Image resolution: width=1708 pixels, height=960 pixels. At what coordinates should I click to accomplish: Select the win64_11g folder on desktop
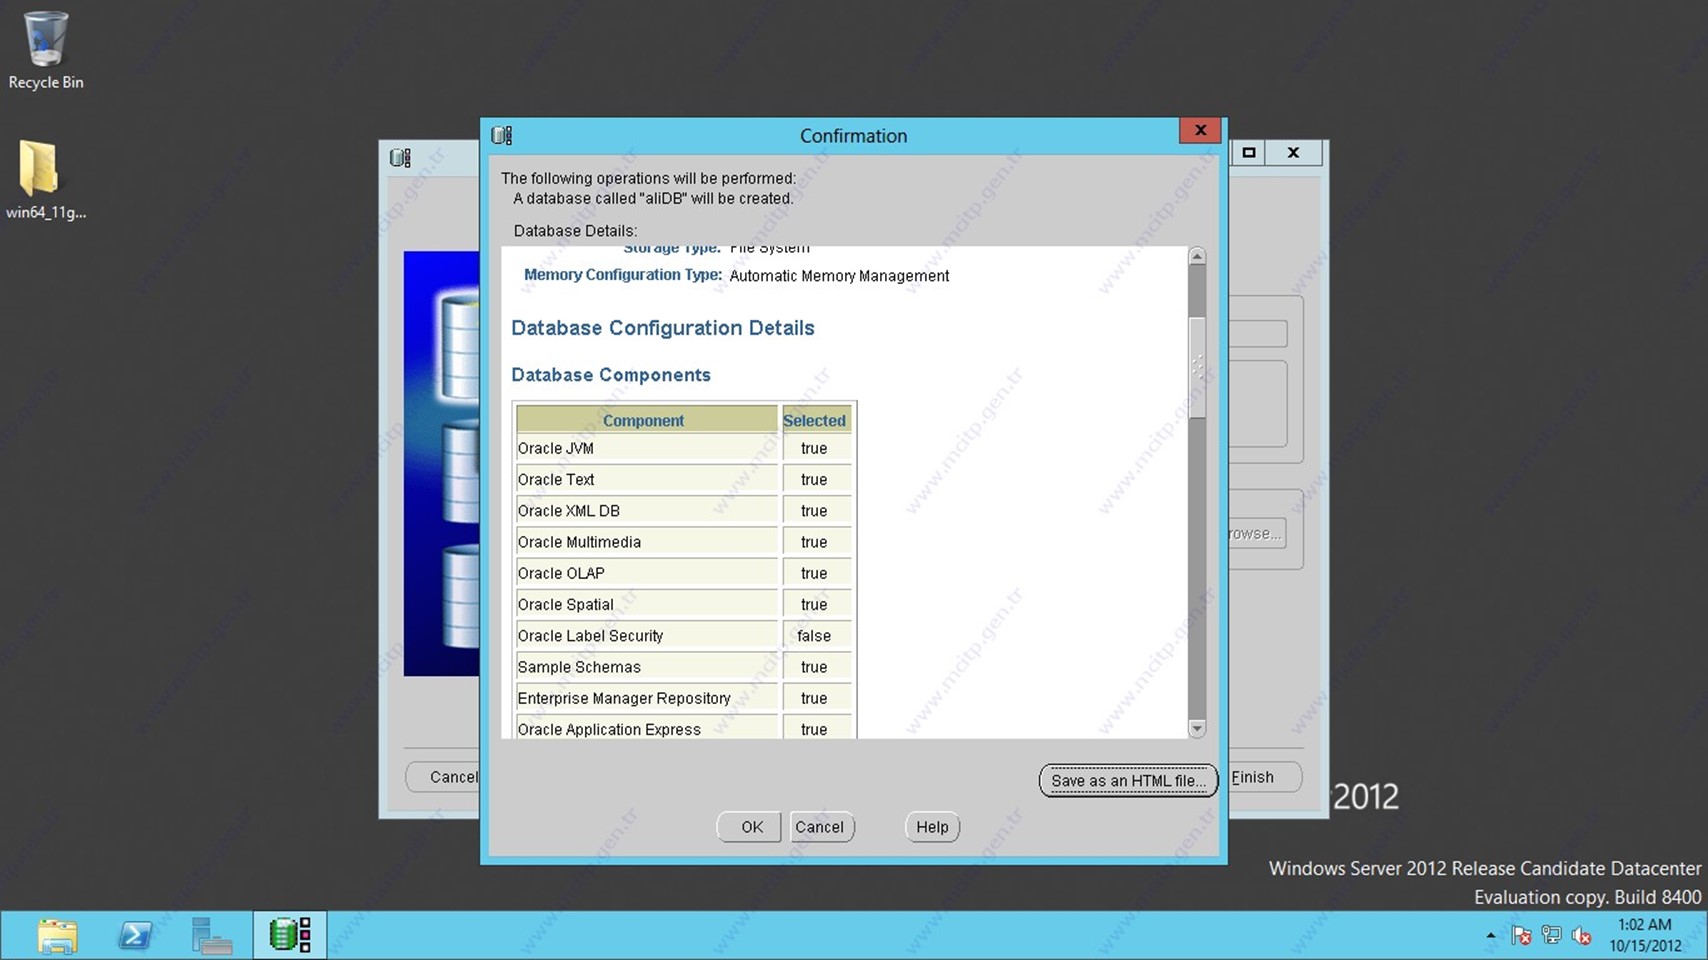pyautogui.click(x=45, y=181)
